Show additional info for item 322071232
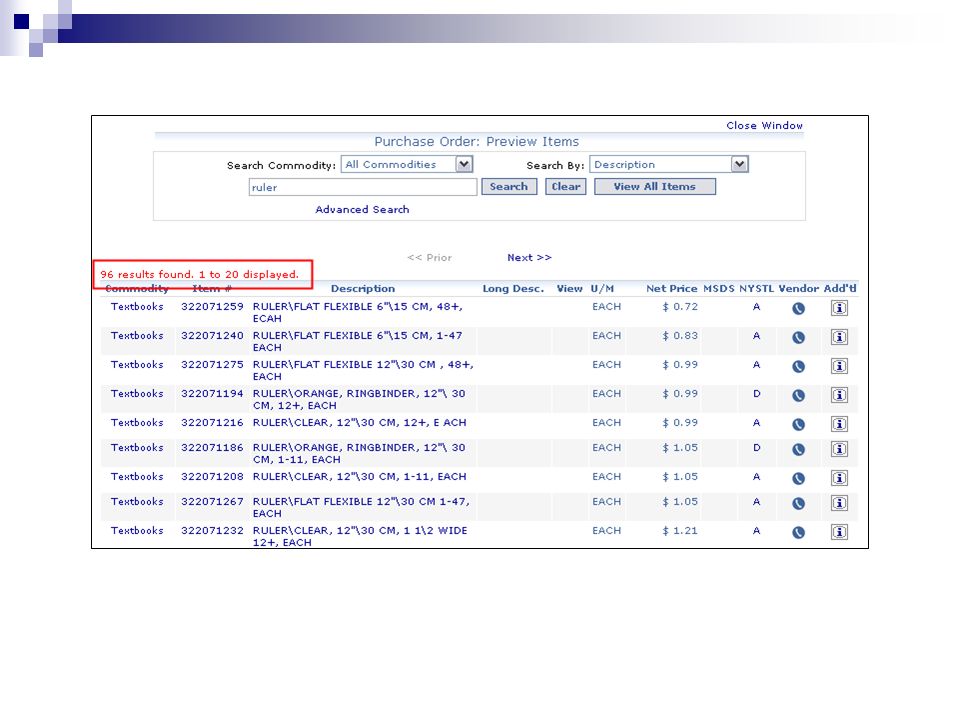960x720 pixels. tap(839, 531)
